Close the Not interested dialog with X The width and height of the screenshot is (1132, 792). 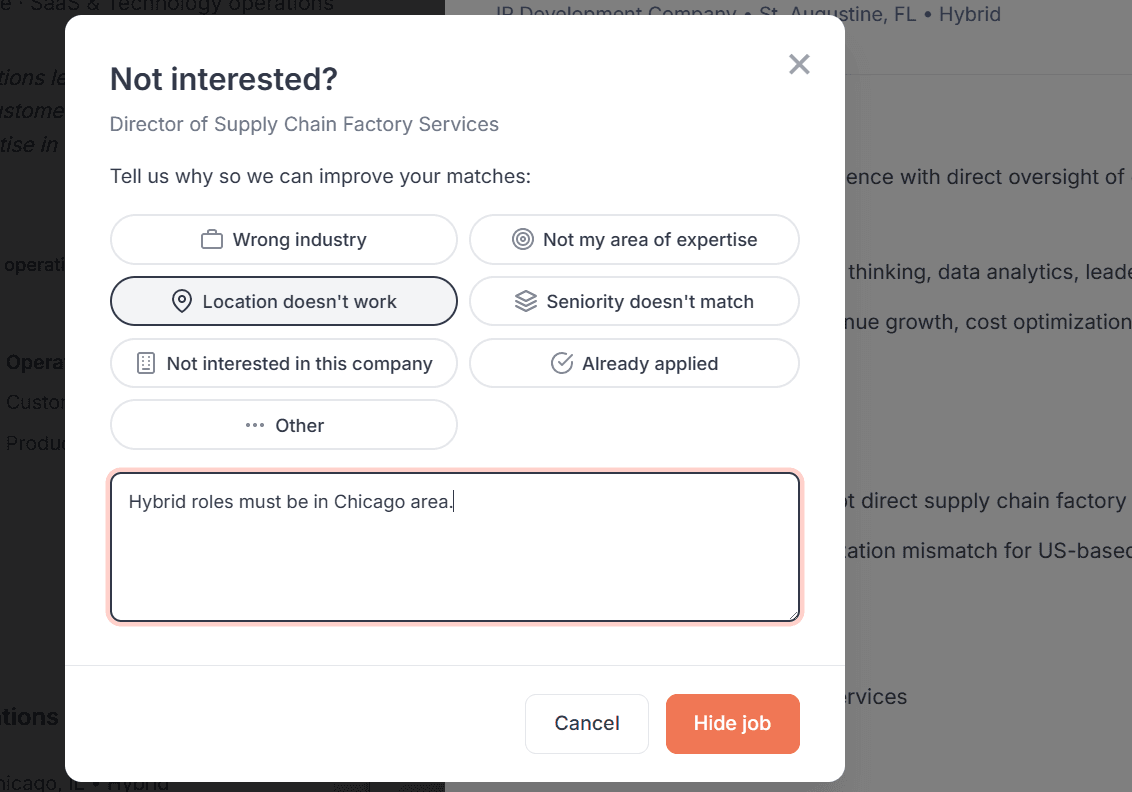tap(799, 65)
